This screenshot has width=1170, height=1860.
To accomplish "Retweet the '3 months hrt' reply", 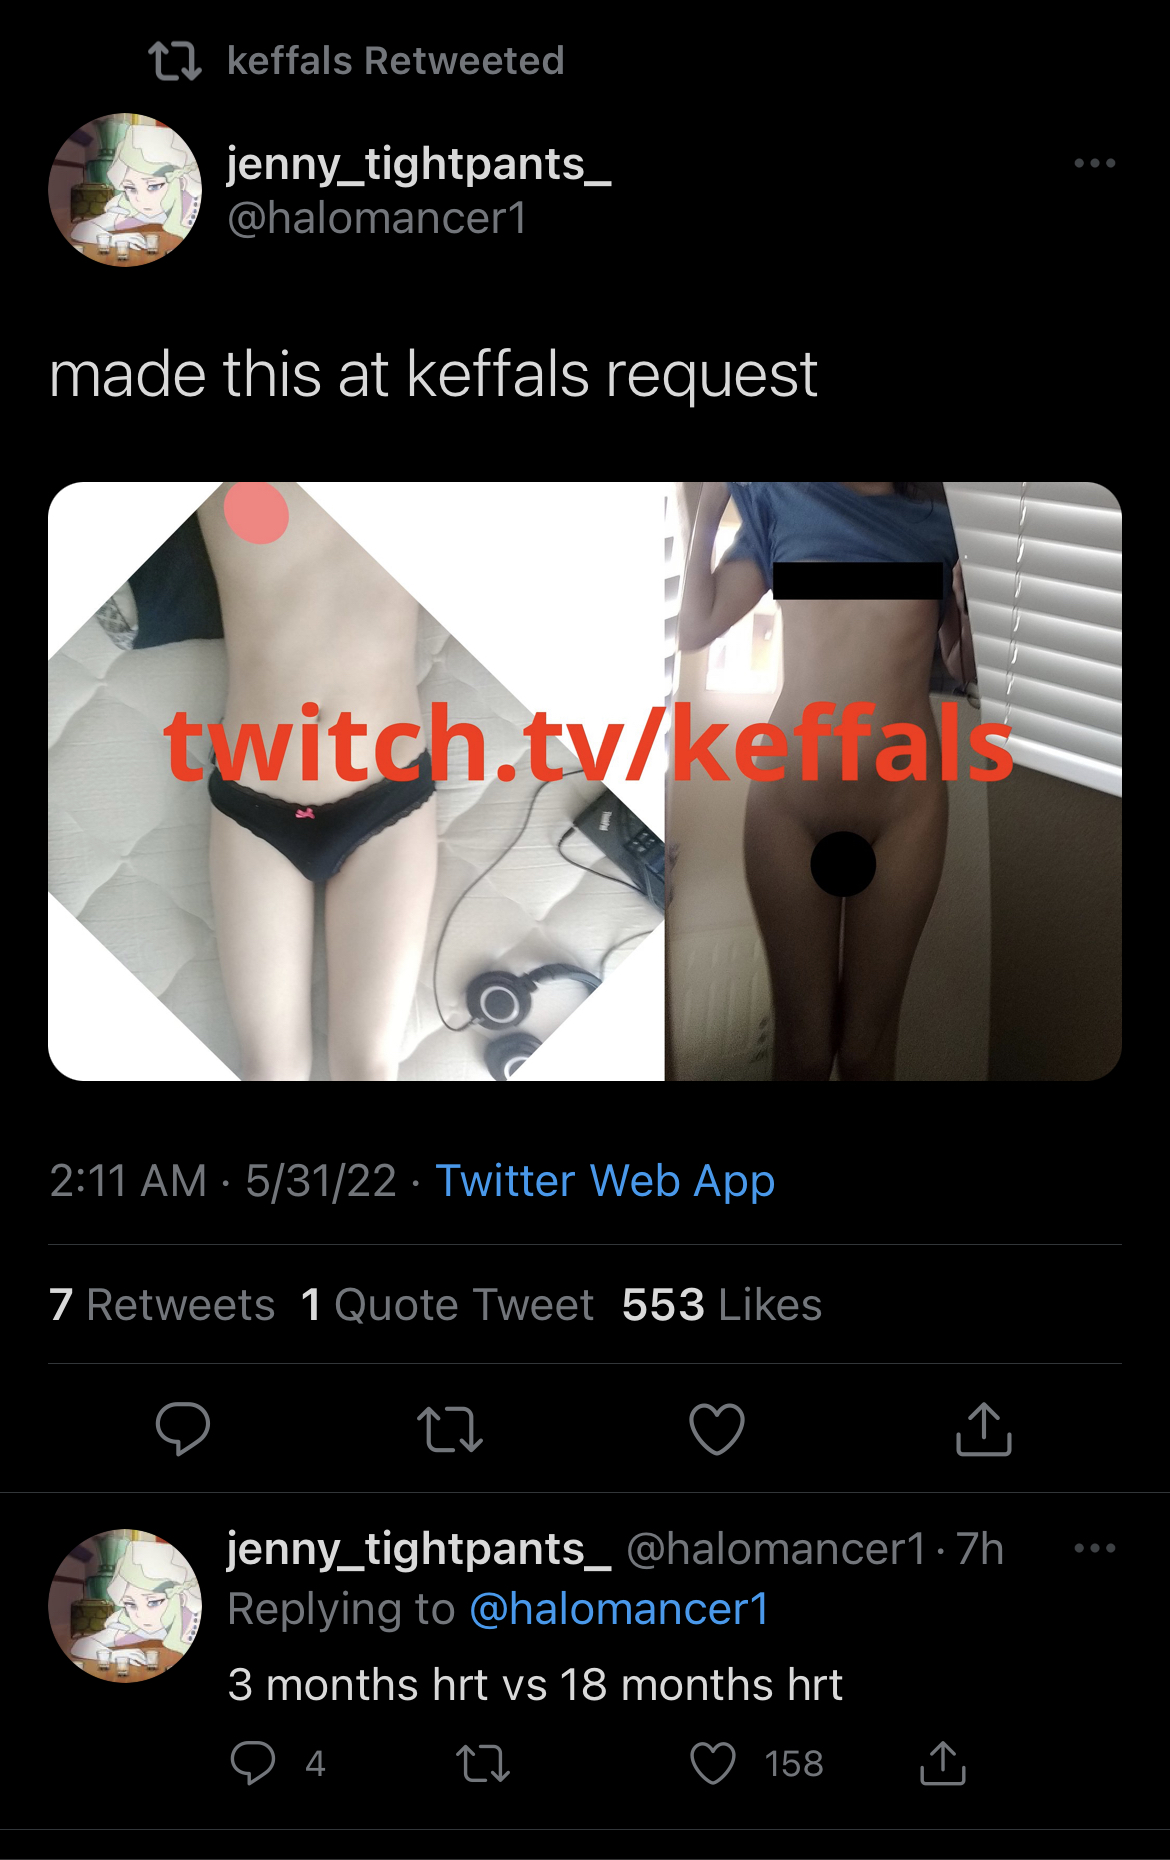I will click(x=483, y=1764).
